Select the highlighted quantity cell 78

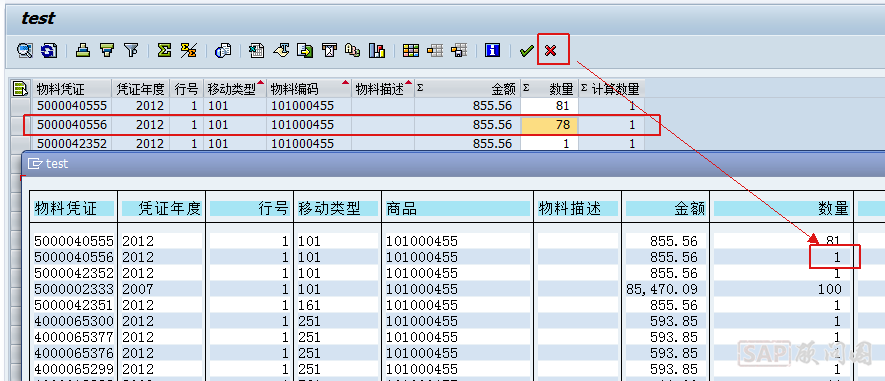[549, 125]
